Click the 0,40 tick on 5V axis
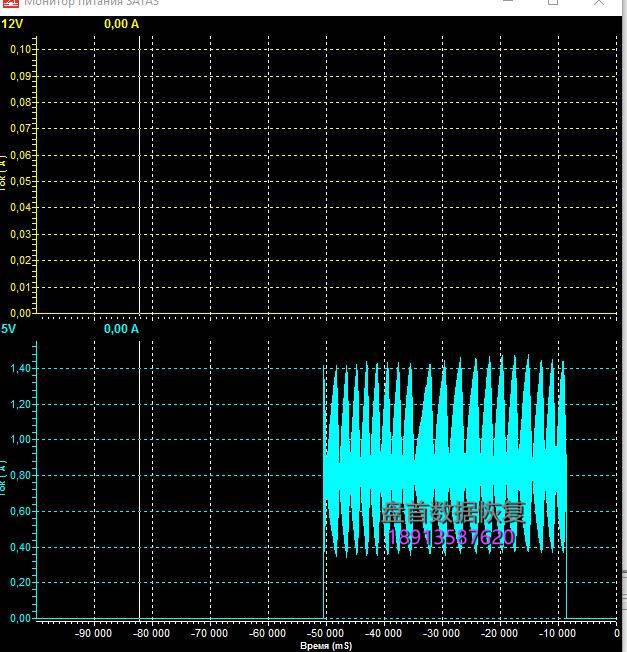The image size is (627, 652). tap(21, 547)
